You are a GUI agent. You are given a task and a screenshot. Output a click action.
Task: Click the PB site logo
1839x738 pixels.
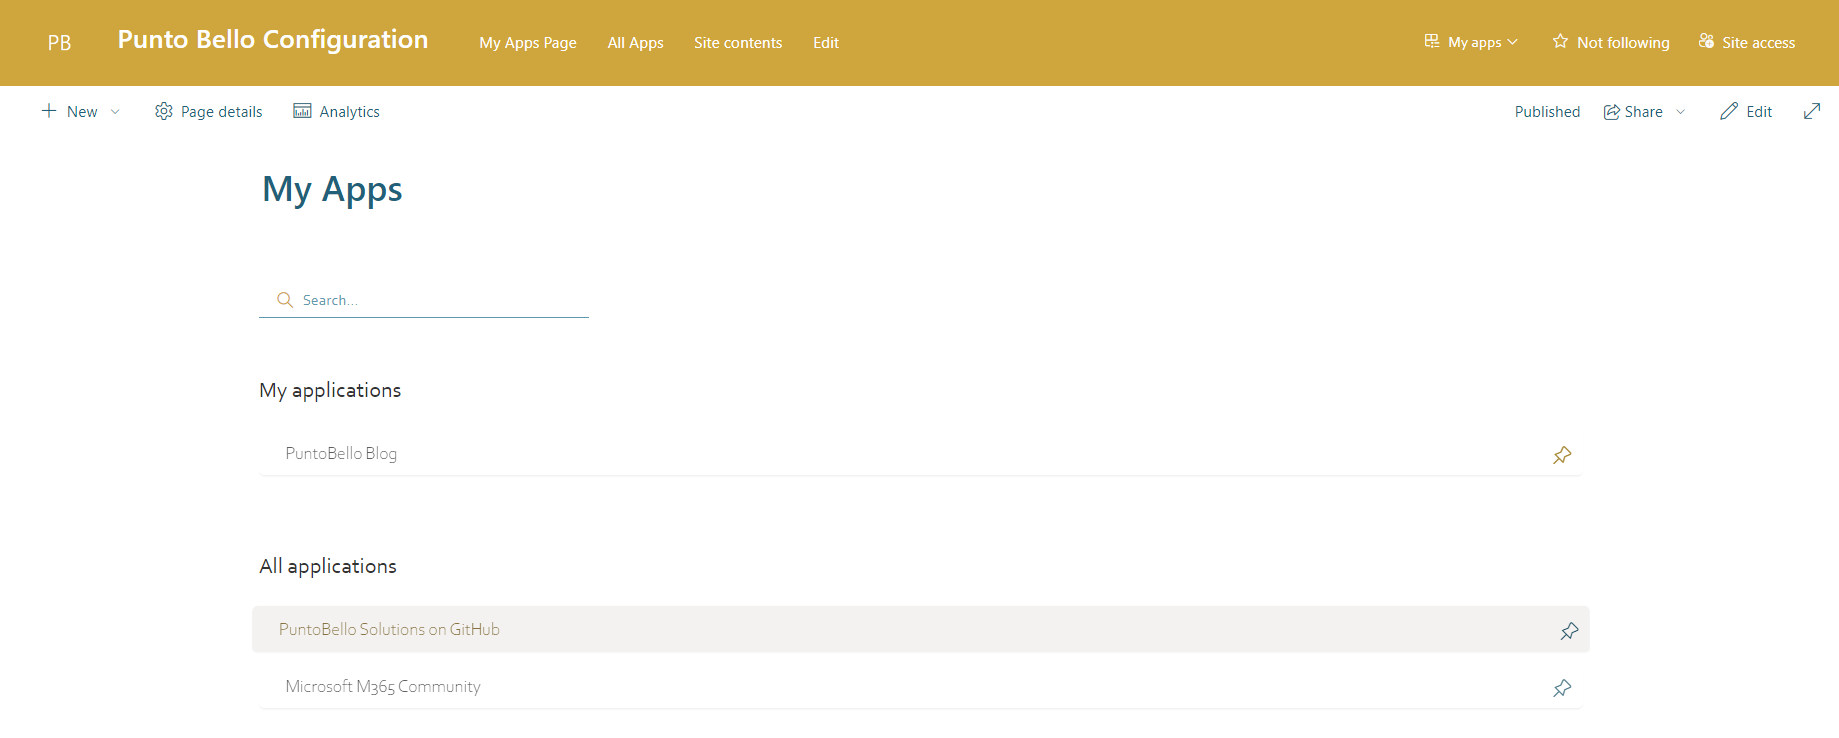click(59, 42)
